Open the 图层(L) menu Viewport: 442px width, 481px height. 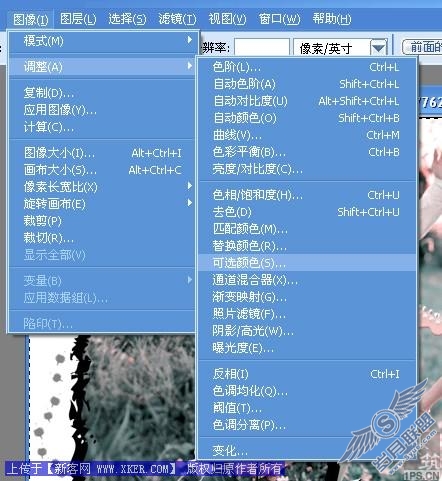click(78, 19)
